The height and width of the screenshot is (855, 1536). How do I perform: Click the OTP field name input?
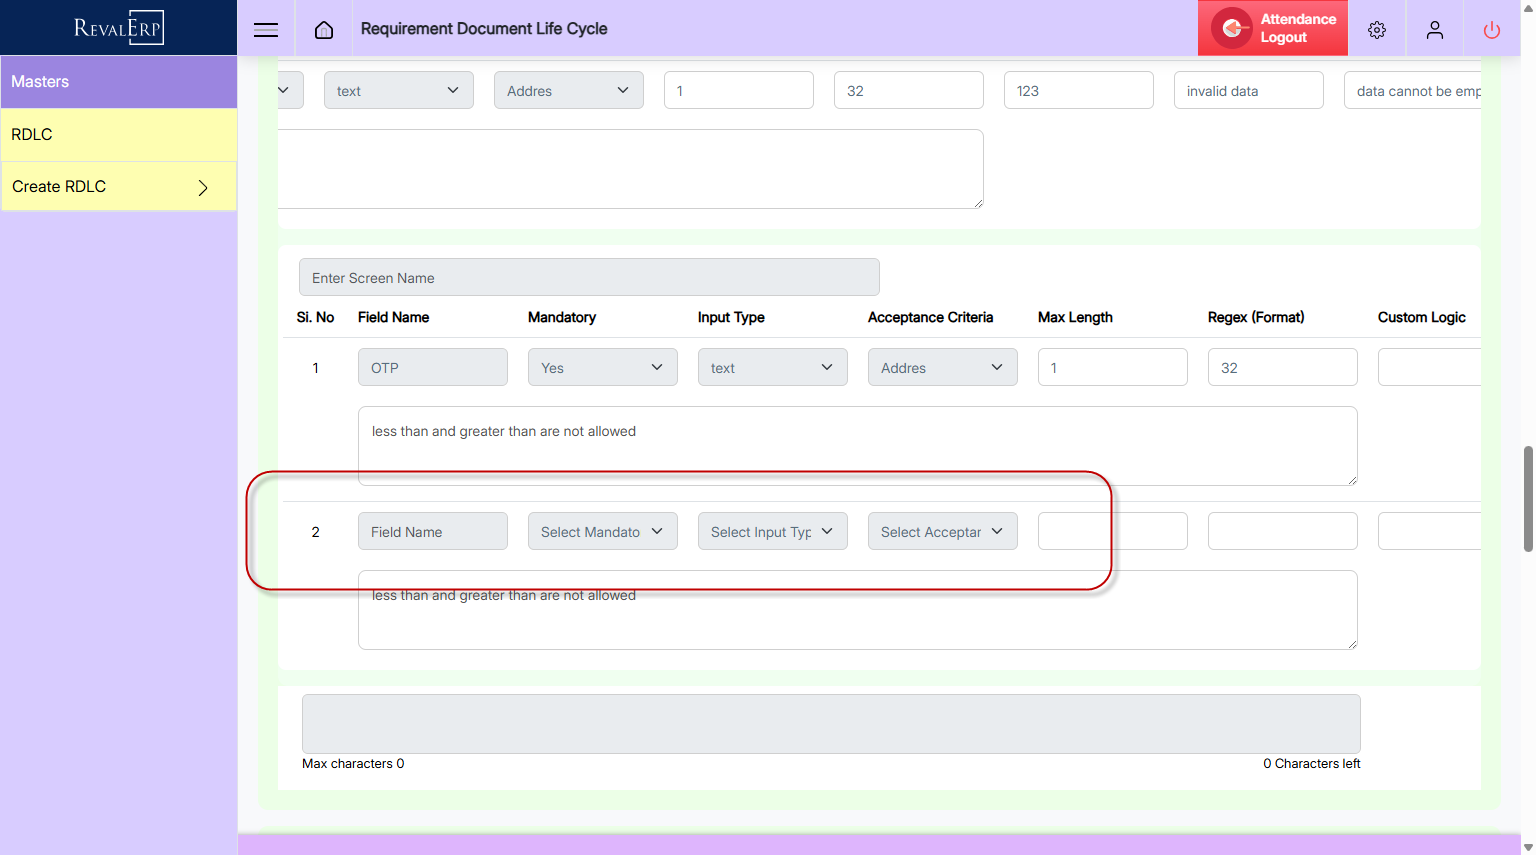(x=432, y=368)
